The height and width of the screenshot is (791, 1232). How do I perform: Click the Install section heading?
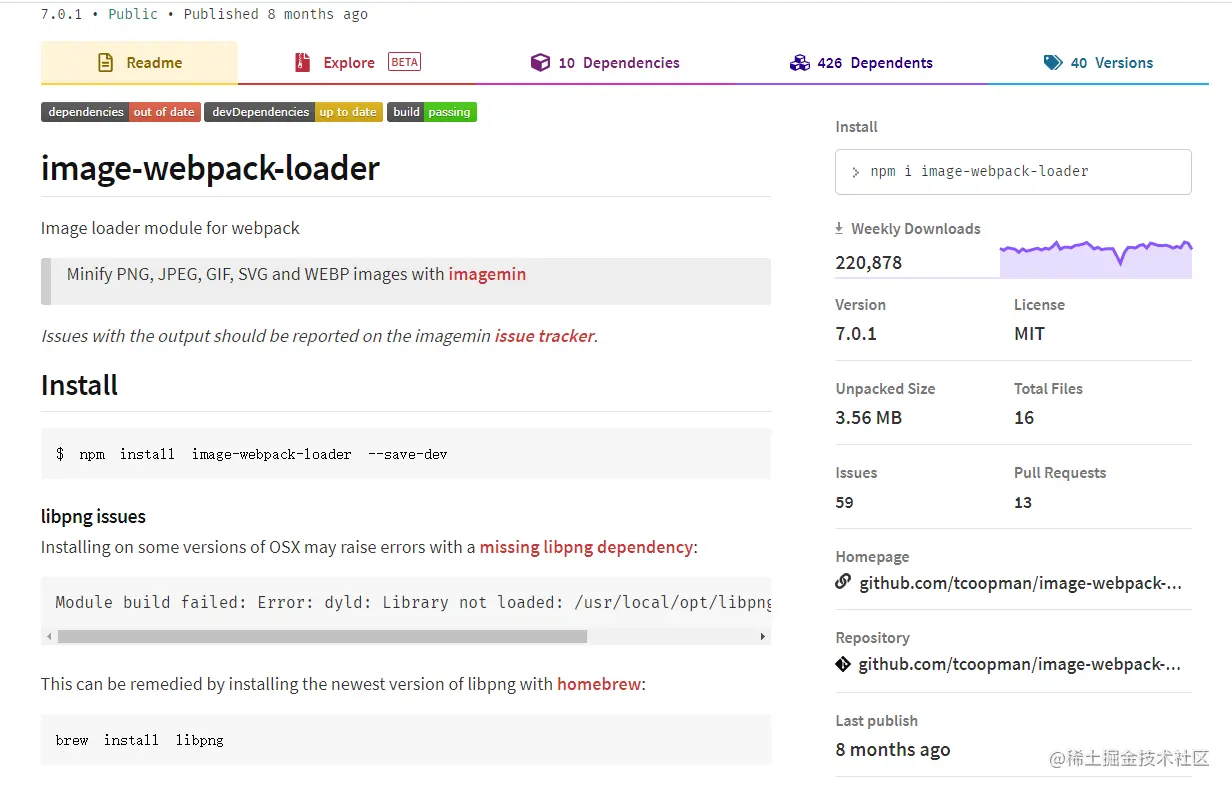pyautogui.click(x=79, y=385)
